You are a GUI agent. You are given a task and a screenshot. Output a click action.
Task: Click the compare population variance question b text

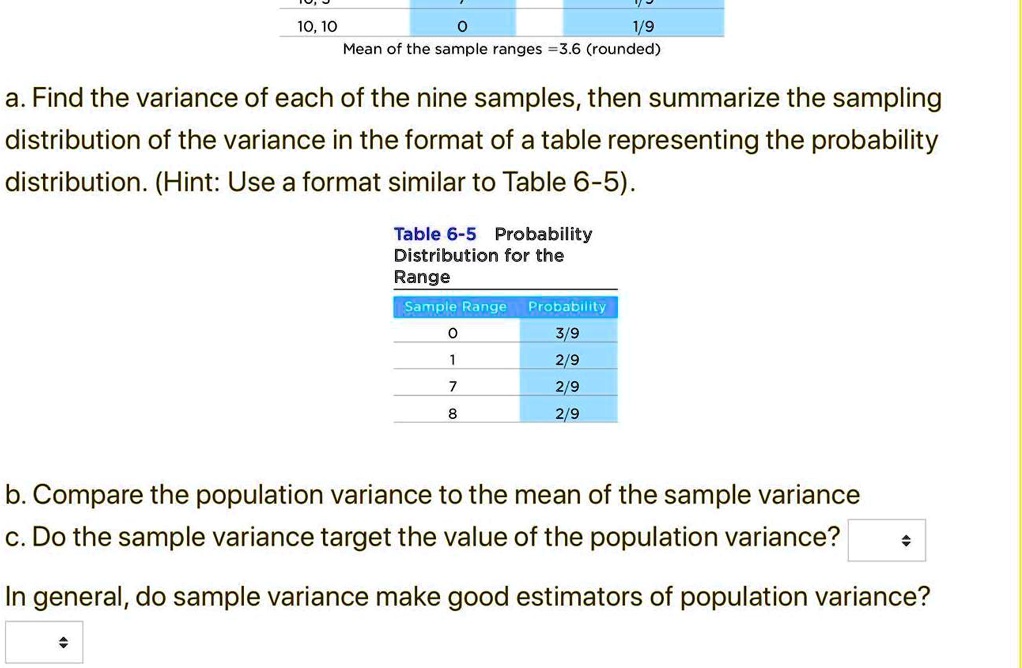click(432, 494)
